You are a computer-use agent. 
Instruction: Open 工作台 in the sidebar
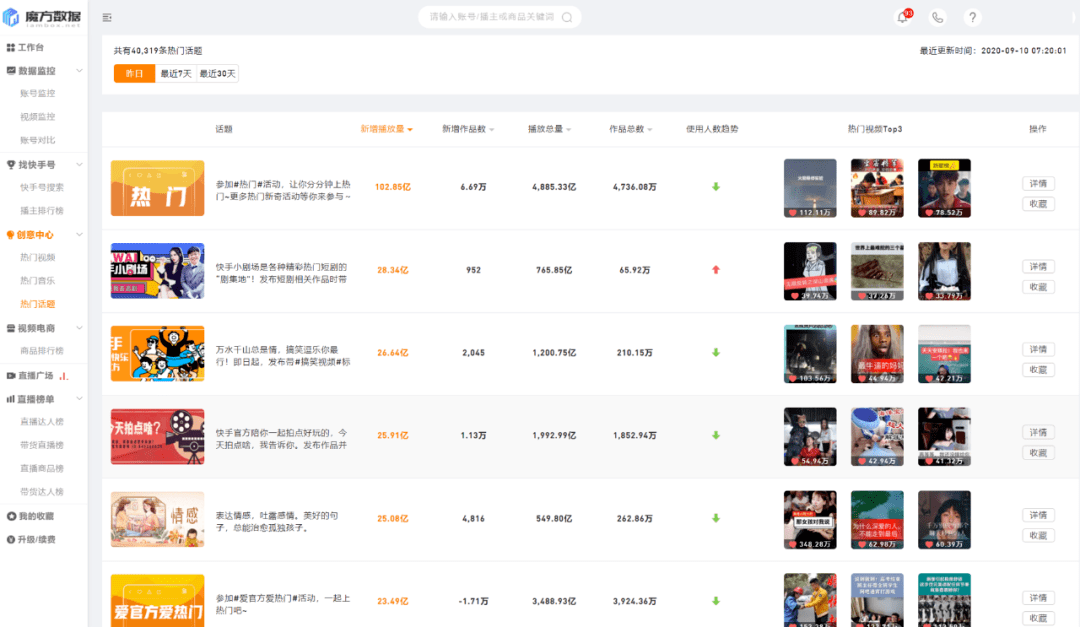(31, 48)
